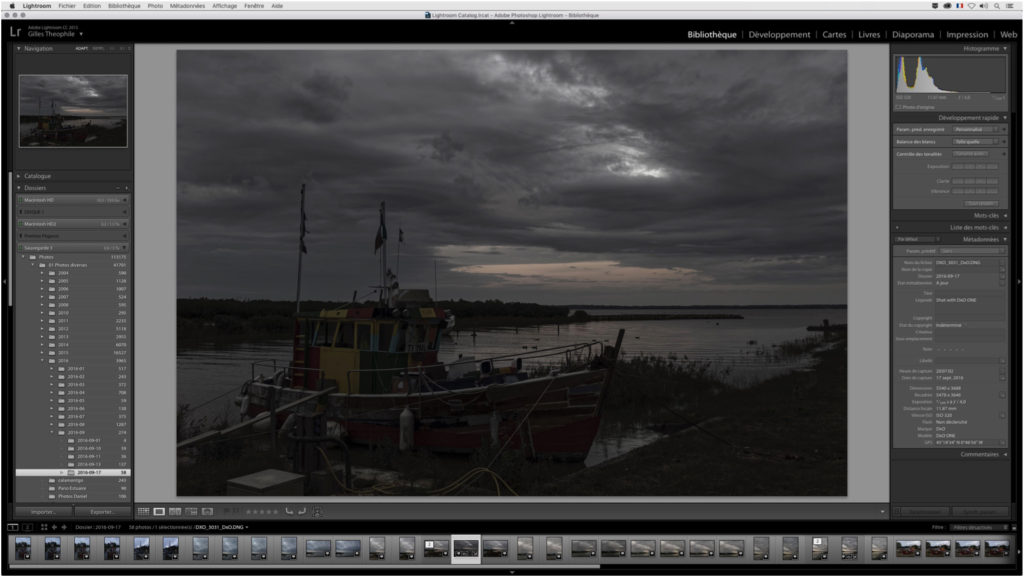Click the Exporter button

[98, 510]
